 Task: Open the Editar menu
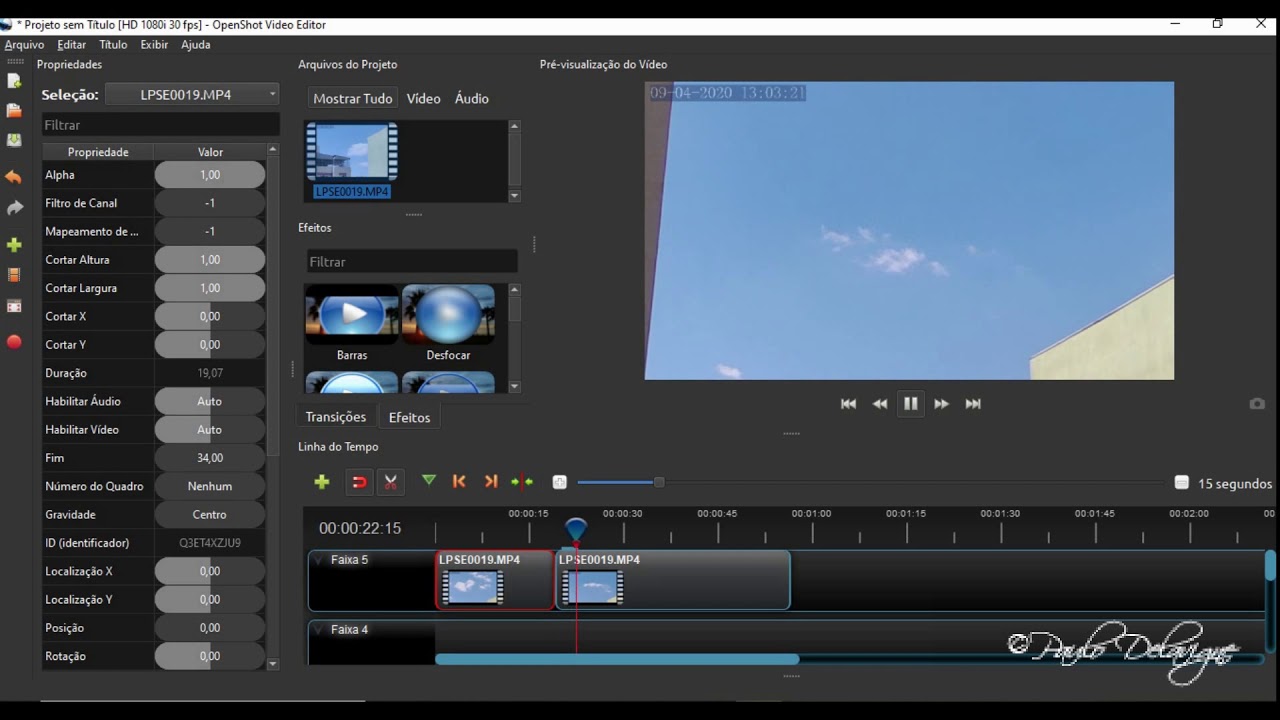71,44
